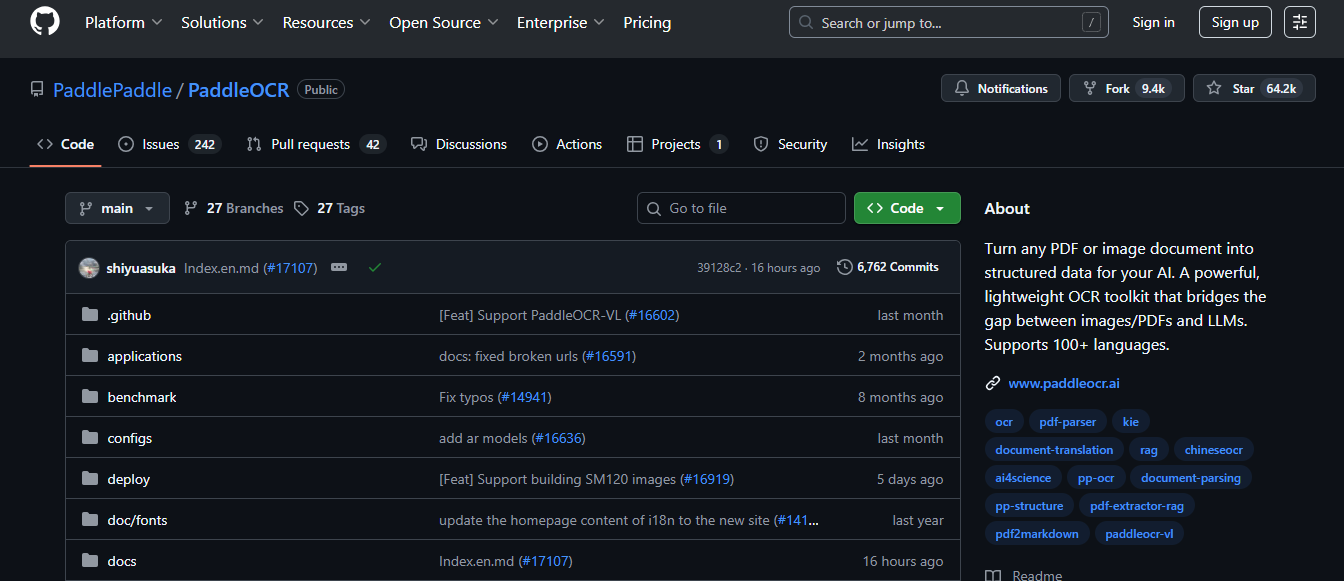
Task: Star the PaddleOCR repository
Action: 1232,88
